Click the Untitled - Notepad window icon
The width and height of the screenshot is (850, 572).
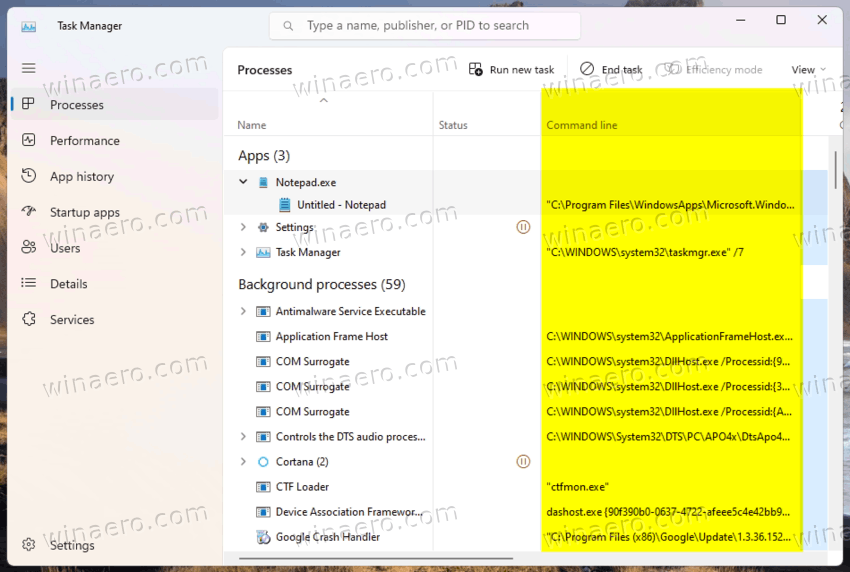(x=284, y=205)
